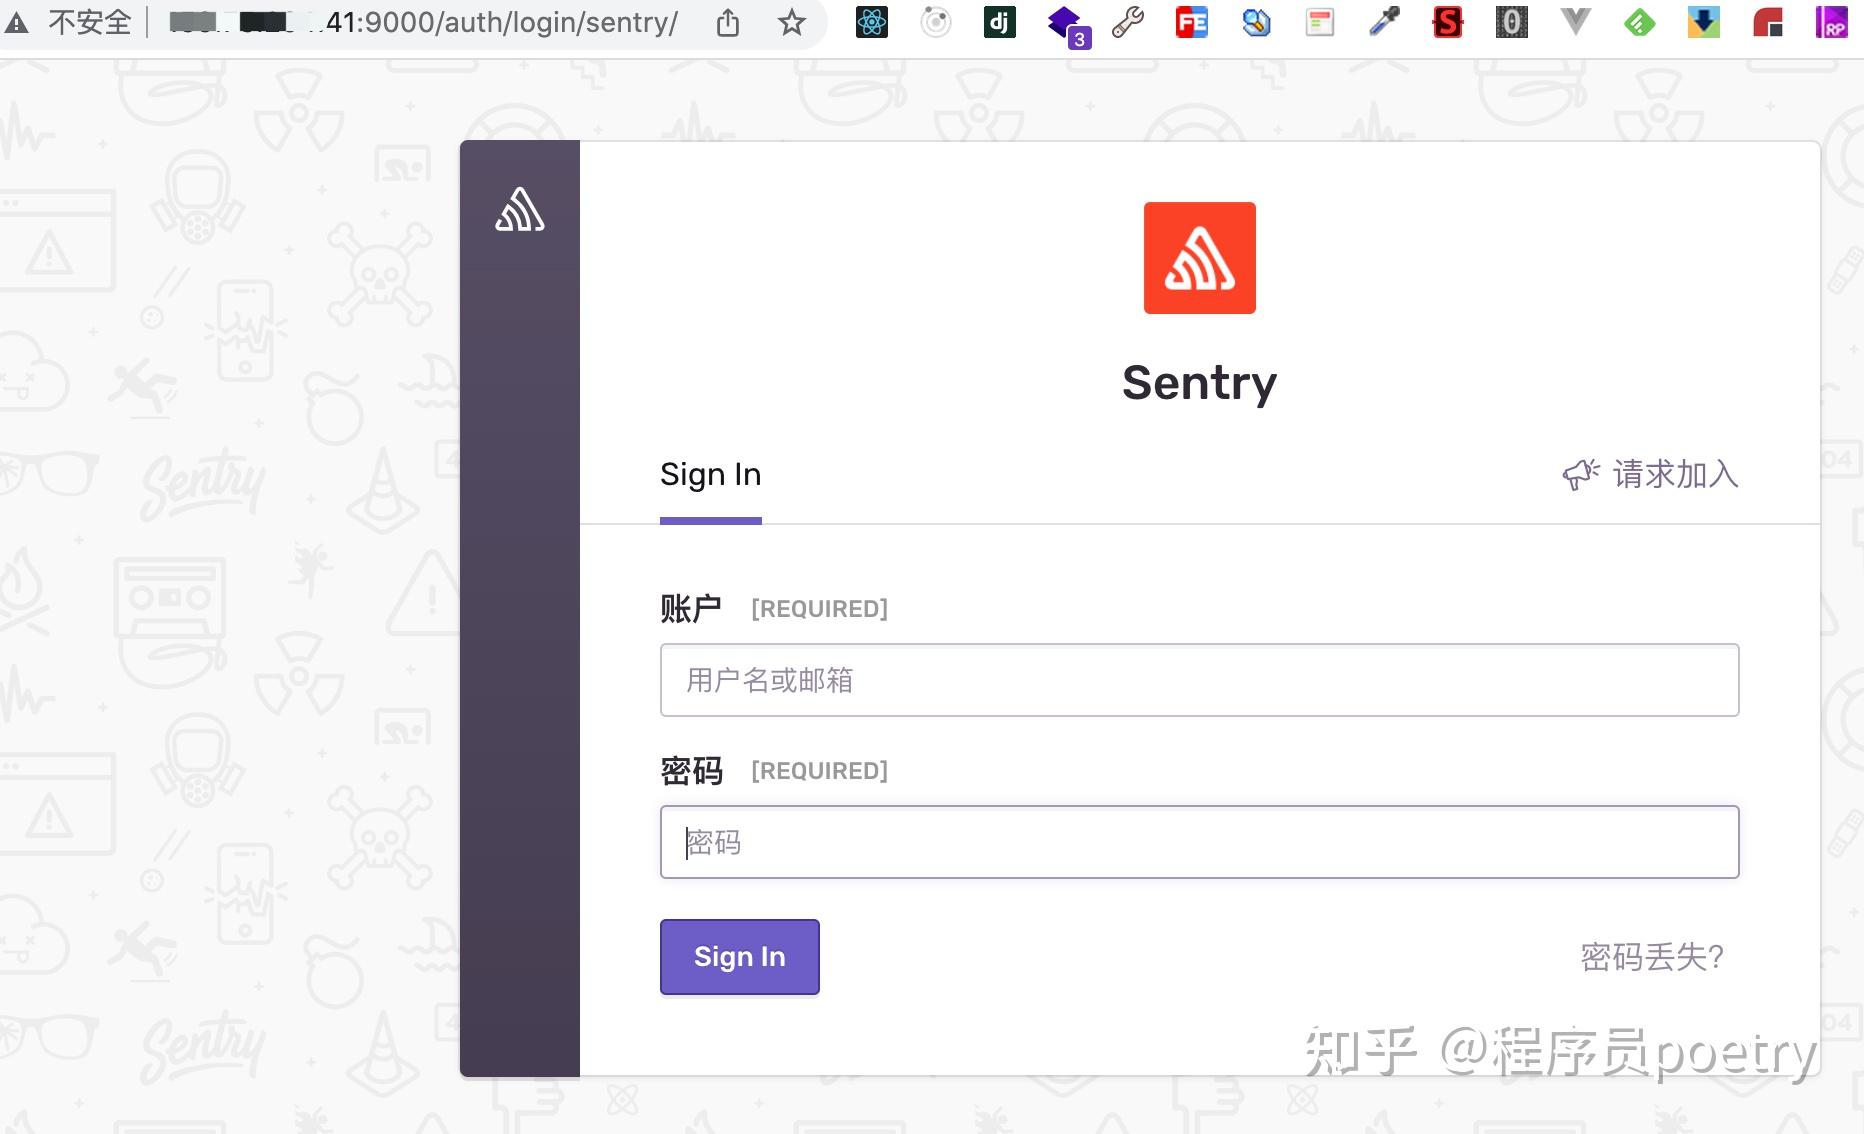1864x1134 pixels.
Task: Open the Stylus extension
Action: (1447, 22)
